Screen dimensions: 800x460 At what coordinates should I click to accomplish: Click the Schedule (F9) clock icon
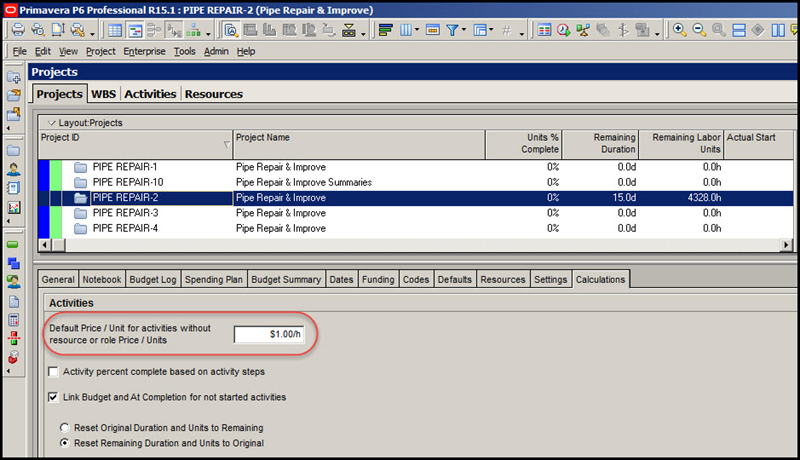564,31
